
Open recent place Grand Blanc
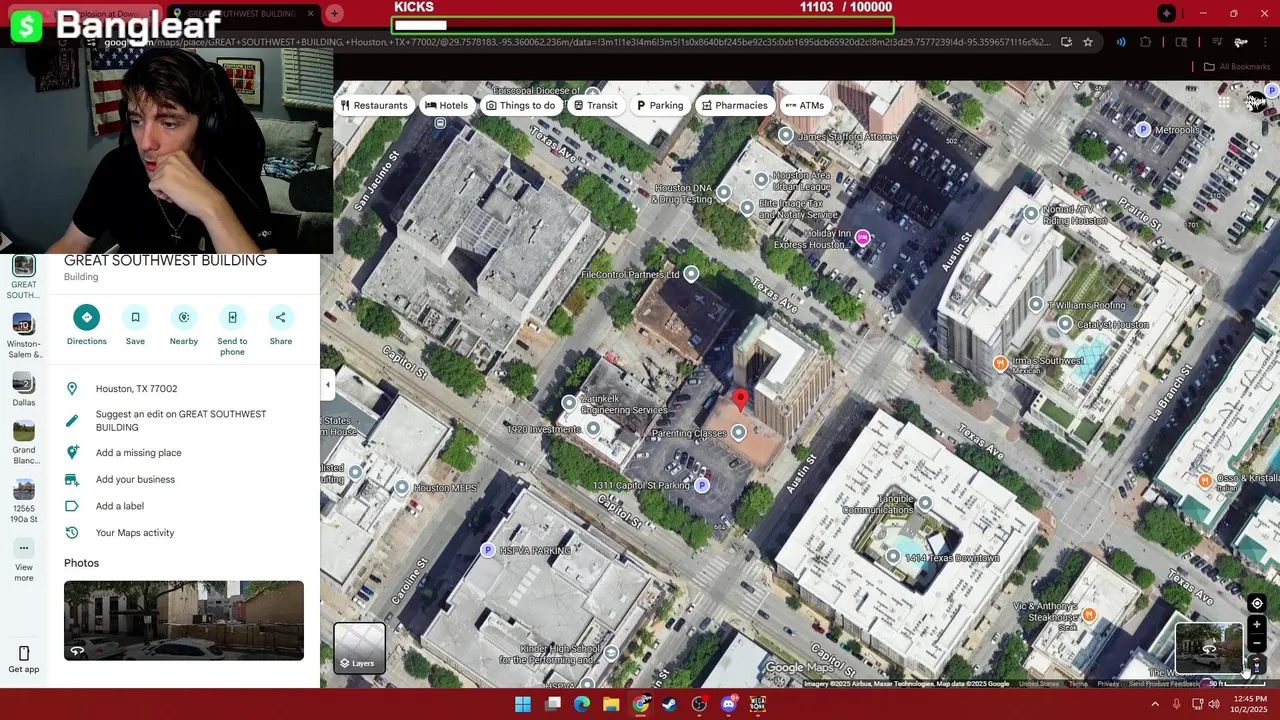click(24, 442)
